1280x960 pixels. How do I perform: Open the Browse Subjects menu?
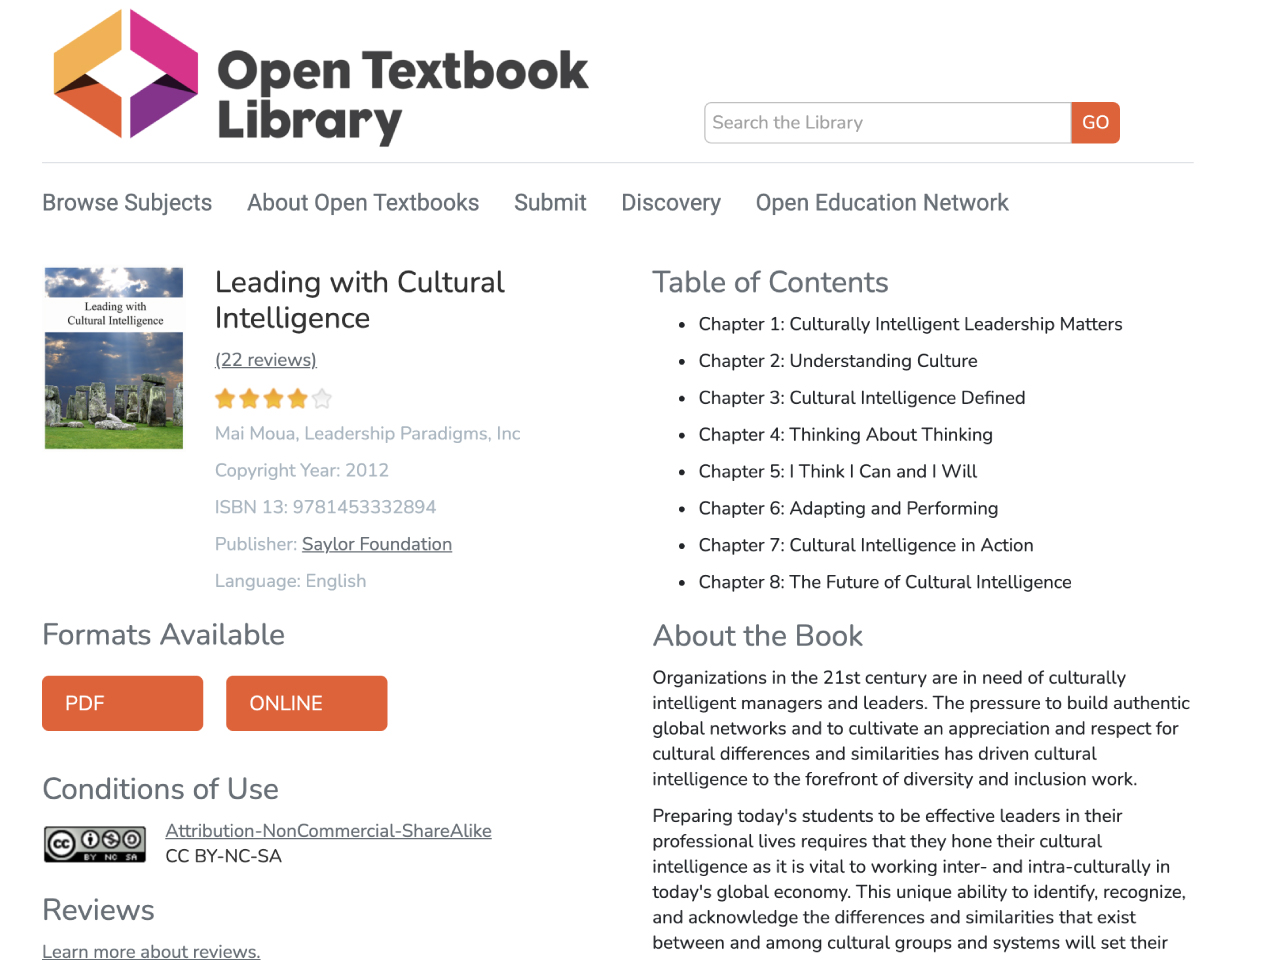coord(127,203)
